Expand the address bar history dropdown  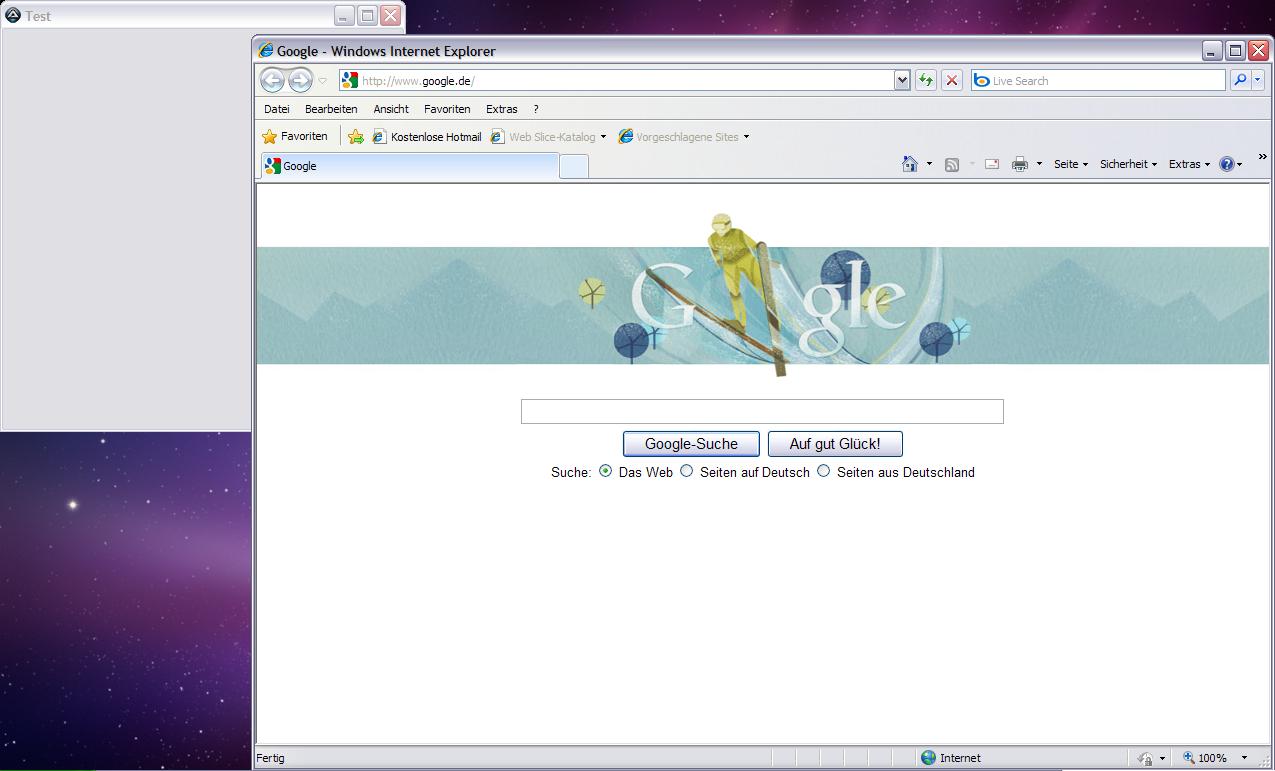tap(902, 80)
